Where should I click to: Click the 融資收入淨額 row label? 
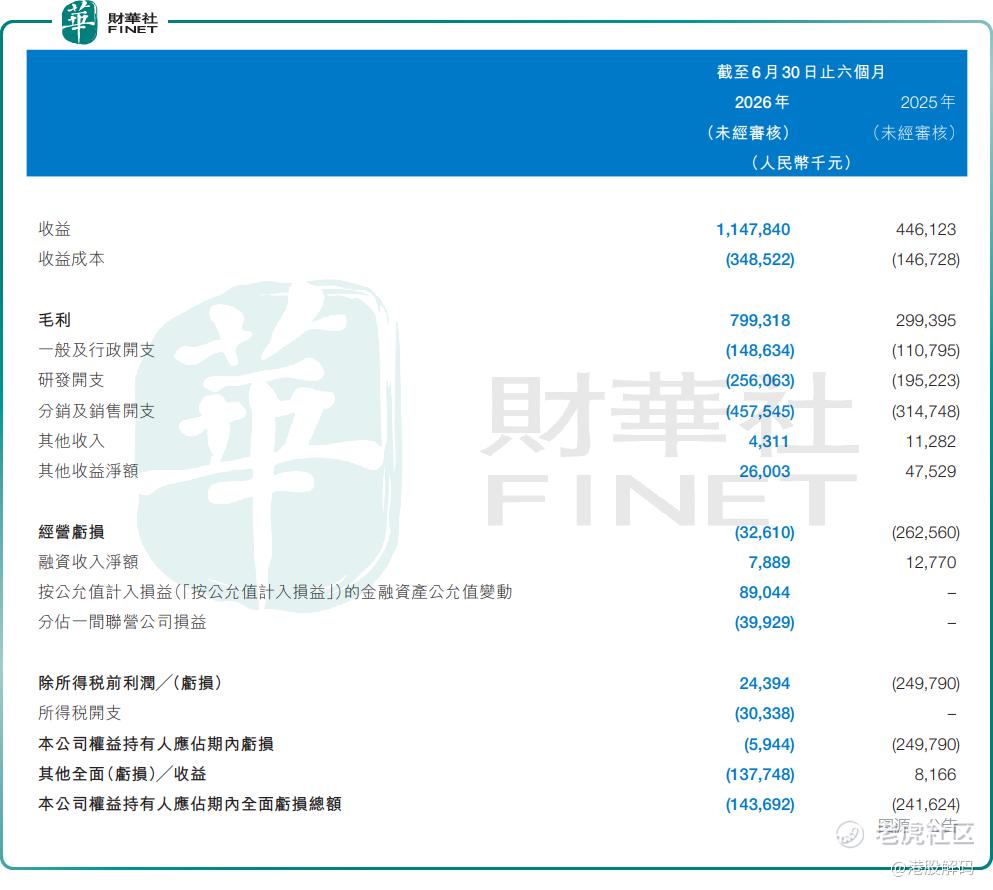pos(88,562)
